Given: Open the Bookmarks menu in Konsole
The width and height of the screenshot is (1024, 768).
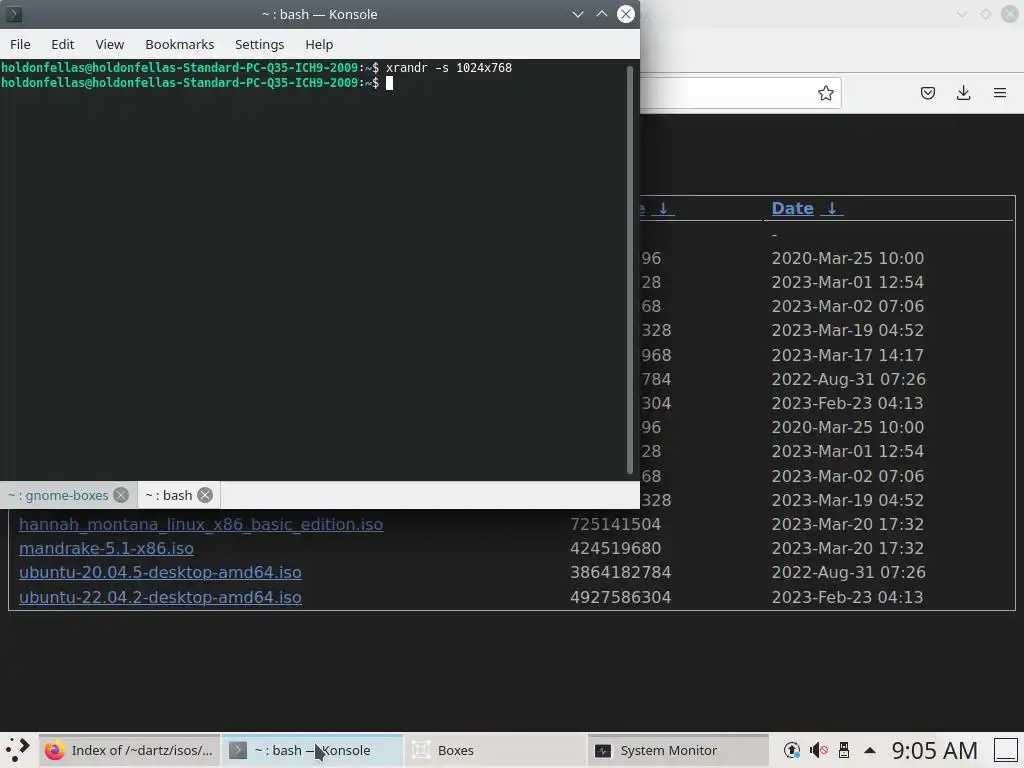Looking at the screenshot, I should 180,44.
